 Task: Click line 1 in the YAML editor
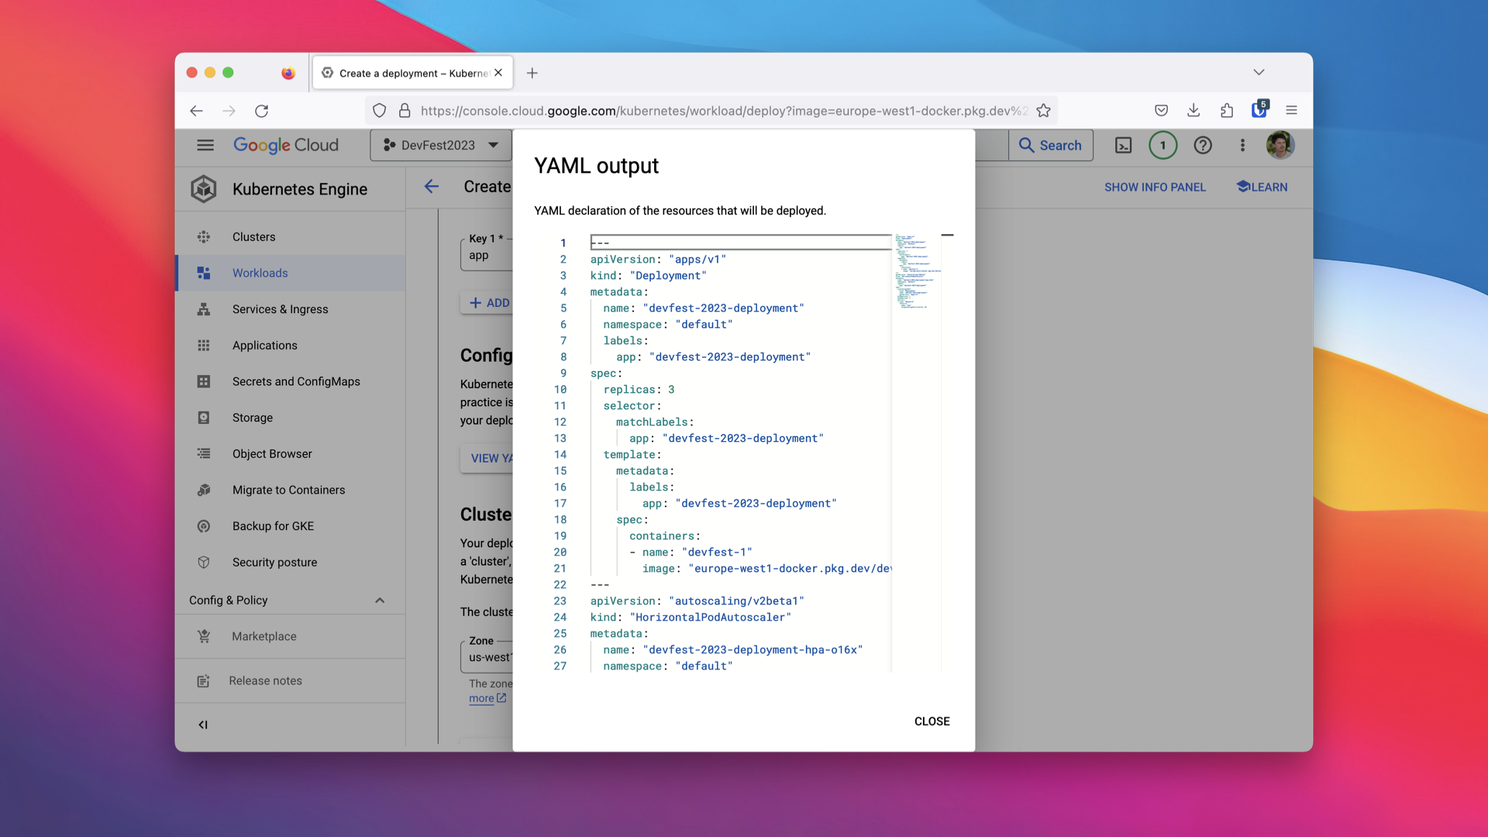coord(740,242)
